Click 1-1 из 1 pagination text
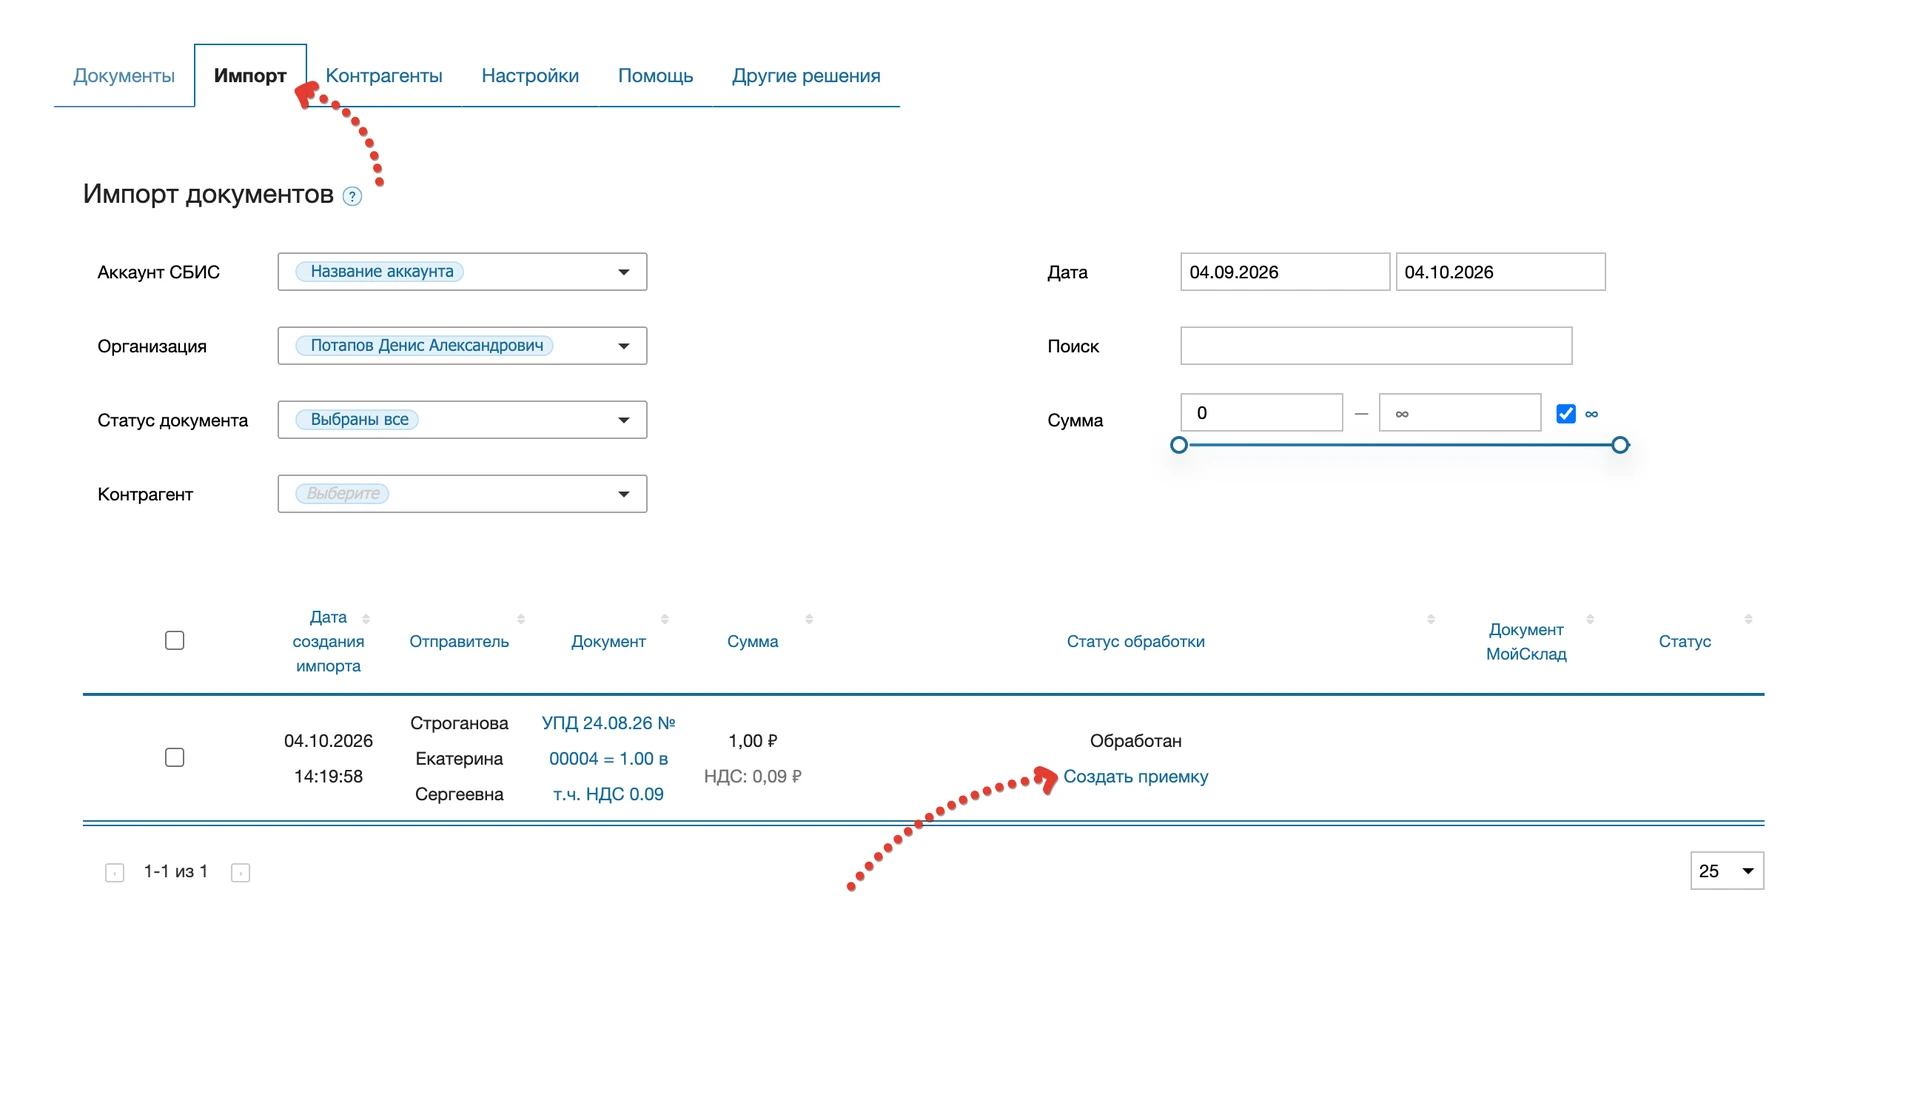 pyautogui.click(x=176, y=872)
